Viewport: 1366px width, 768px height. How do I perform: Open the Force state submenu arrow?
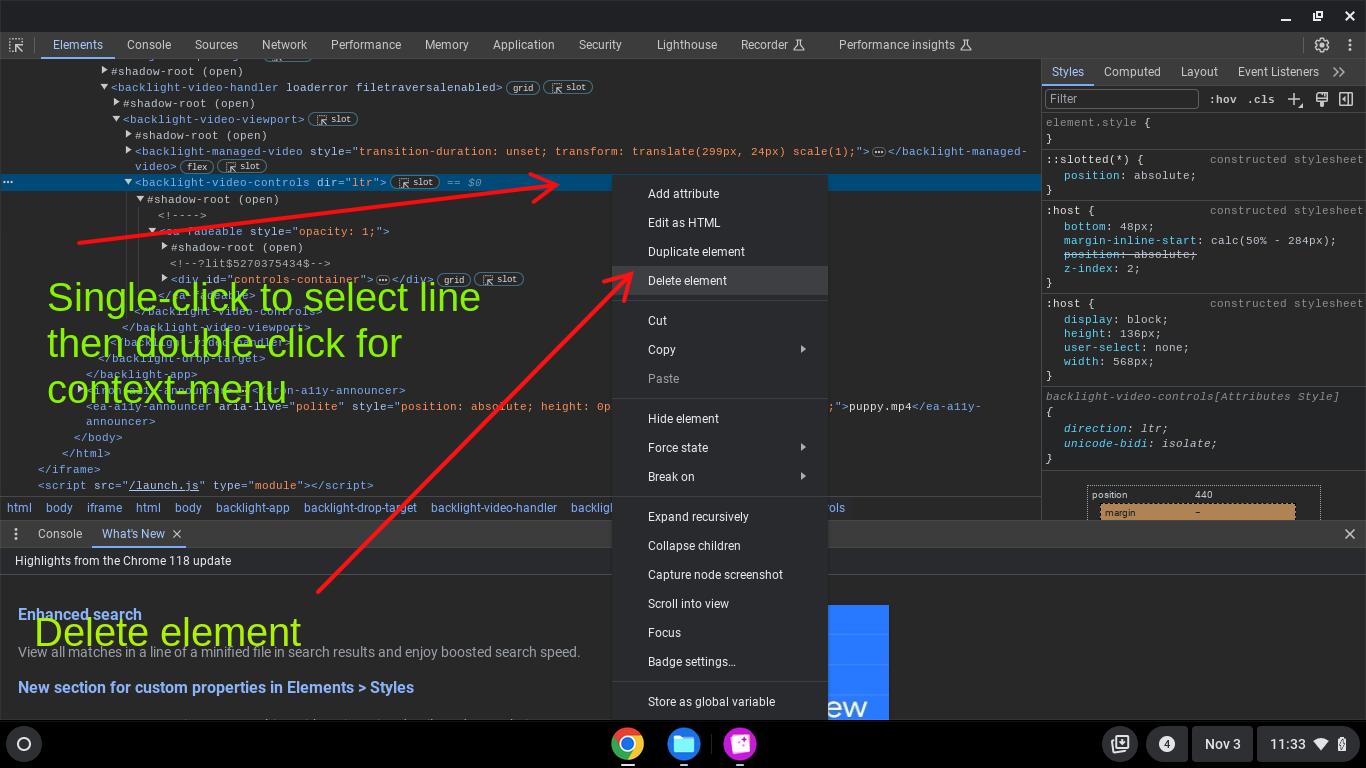[x=803, y=447]
